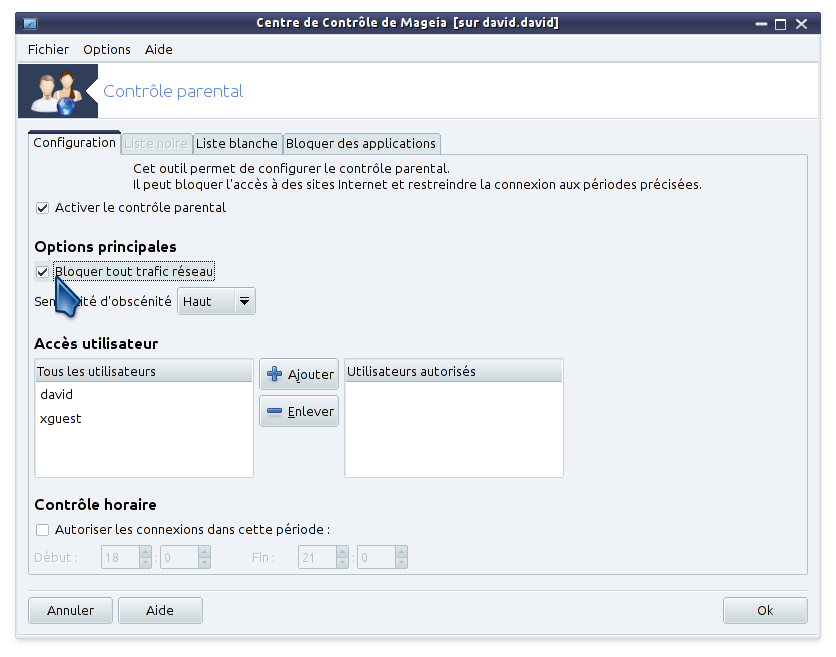The width and height of the screenshot is (836, 657).
Task: Increase the Fin minute with up arrow
Action: tap(401, 552)
